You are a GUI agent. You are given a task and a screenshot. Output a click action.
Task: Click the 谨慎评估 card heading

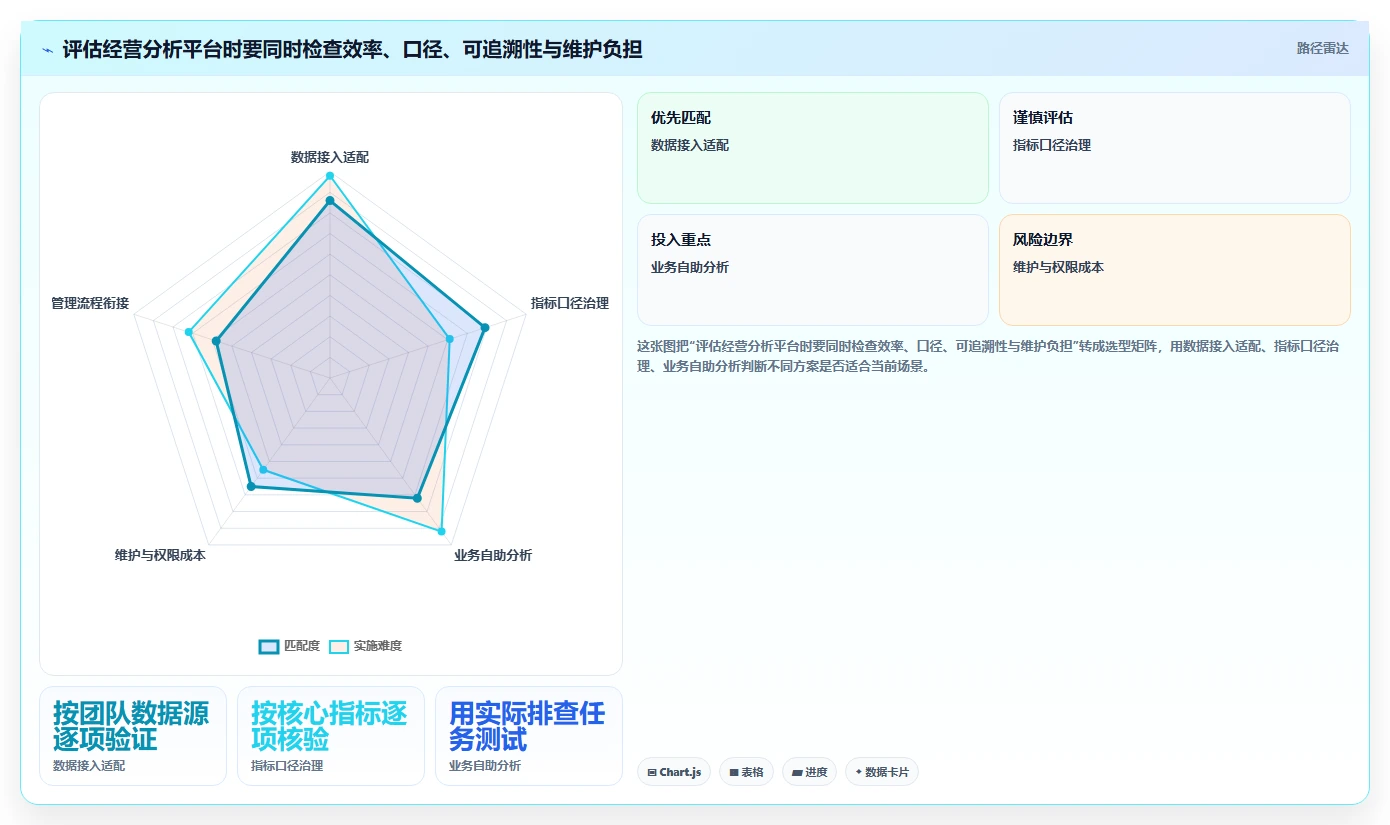(1043, 118)
